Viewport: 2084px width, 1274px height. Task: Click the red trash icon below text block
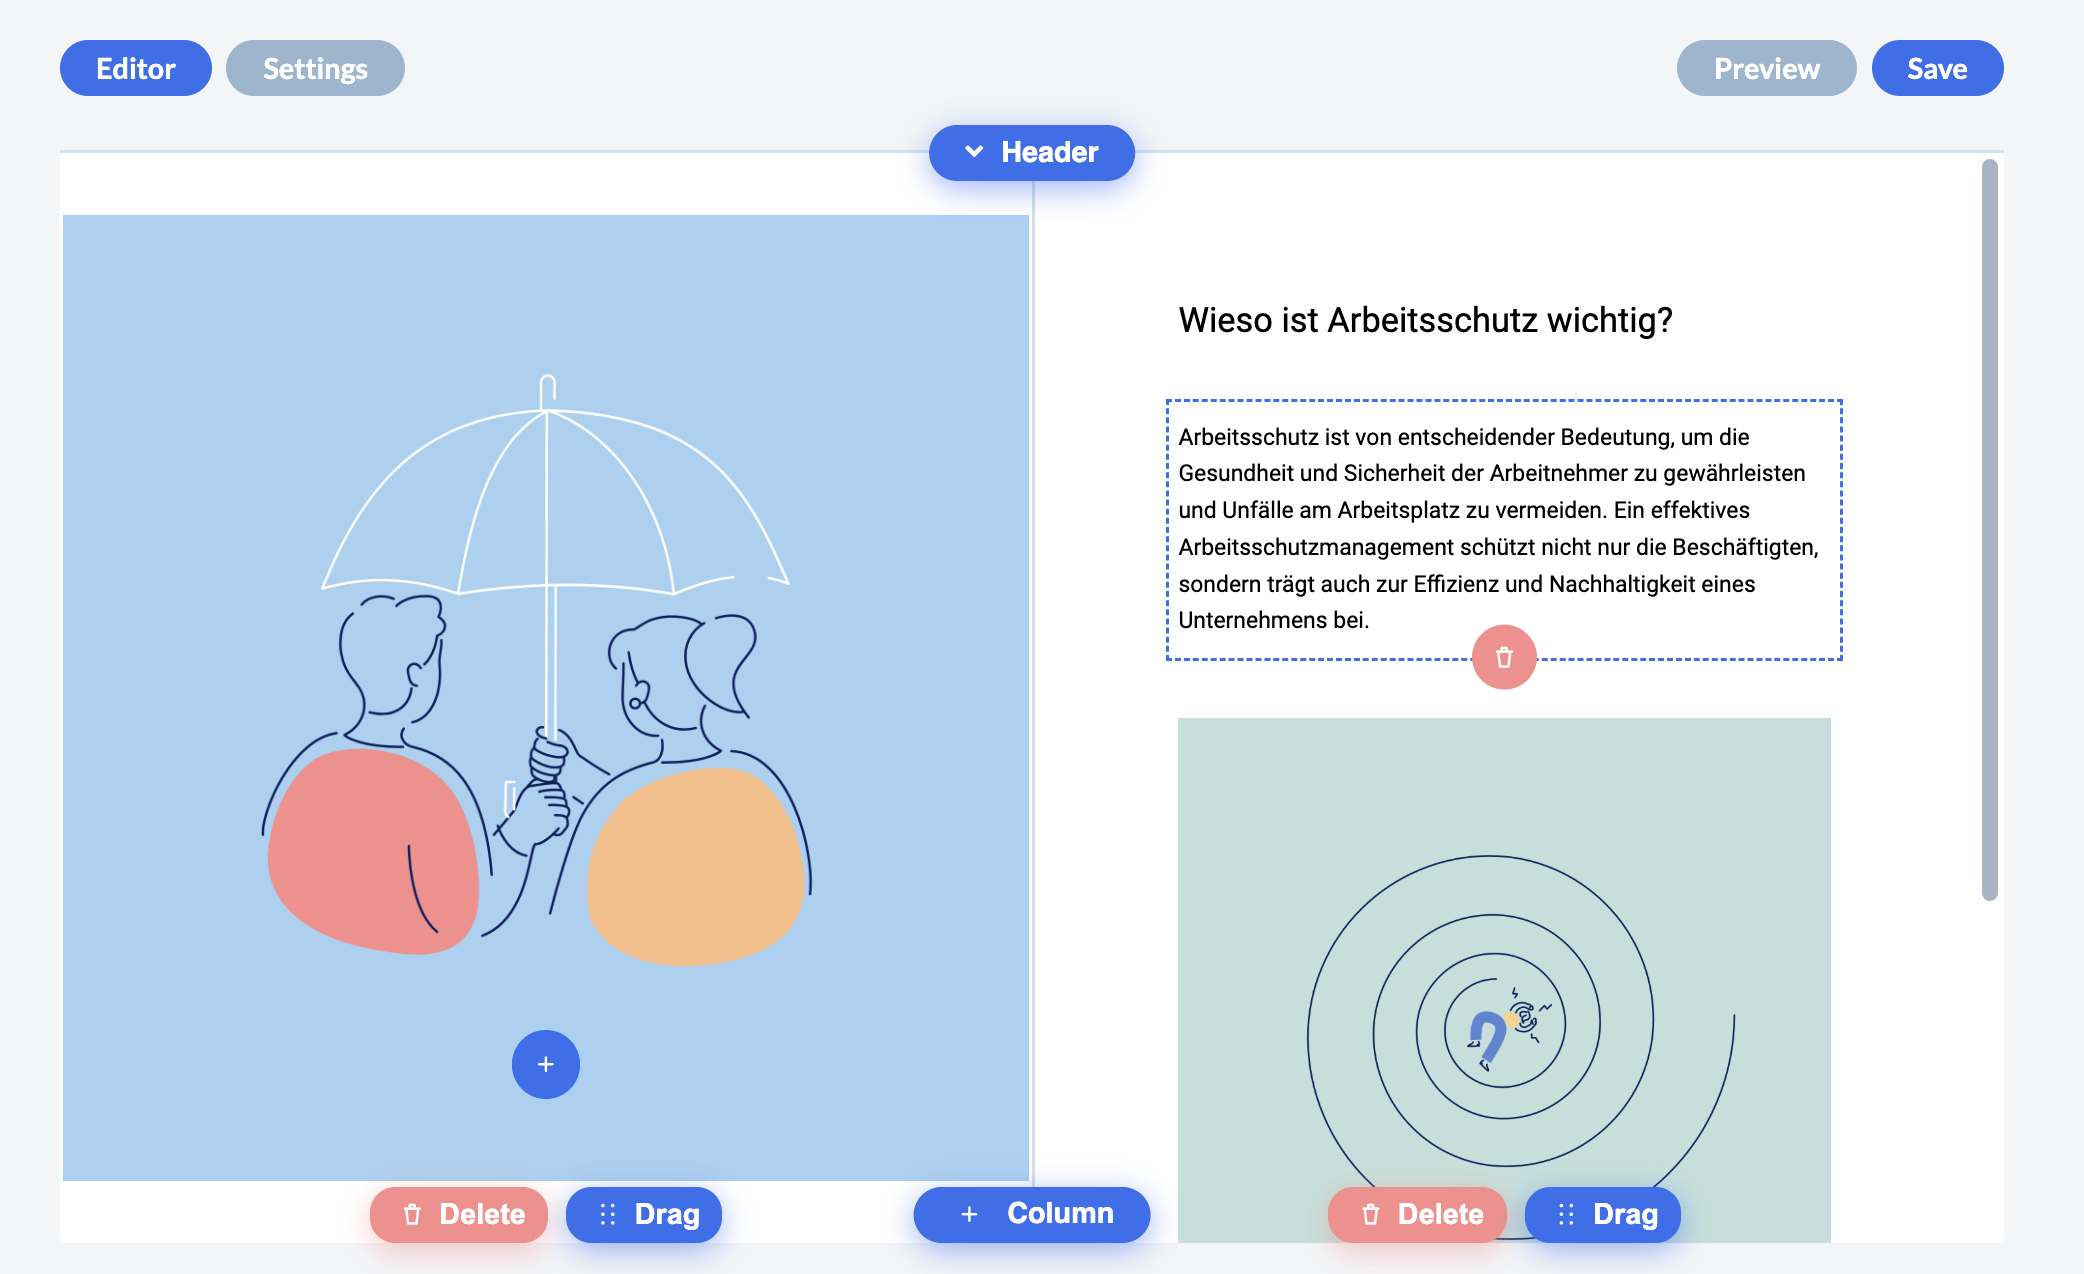1504,657
